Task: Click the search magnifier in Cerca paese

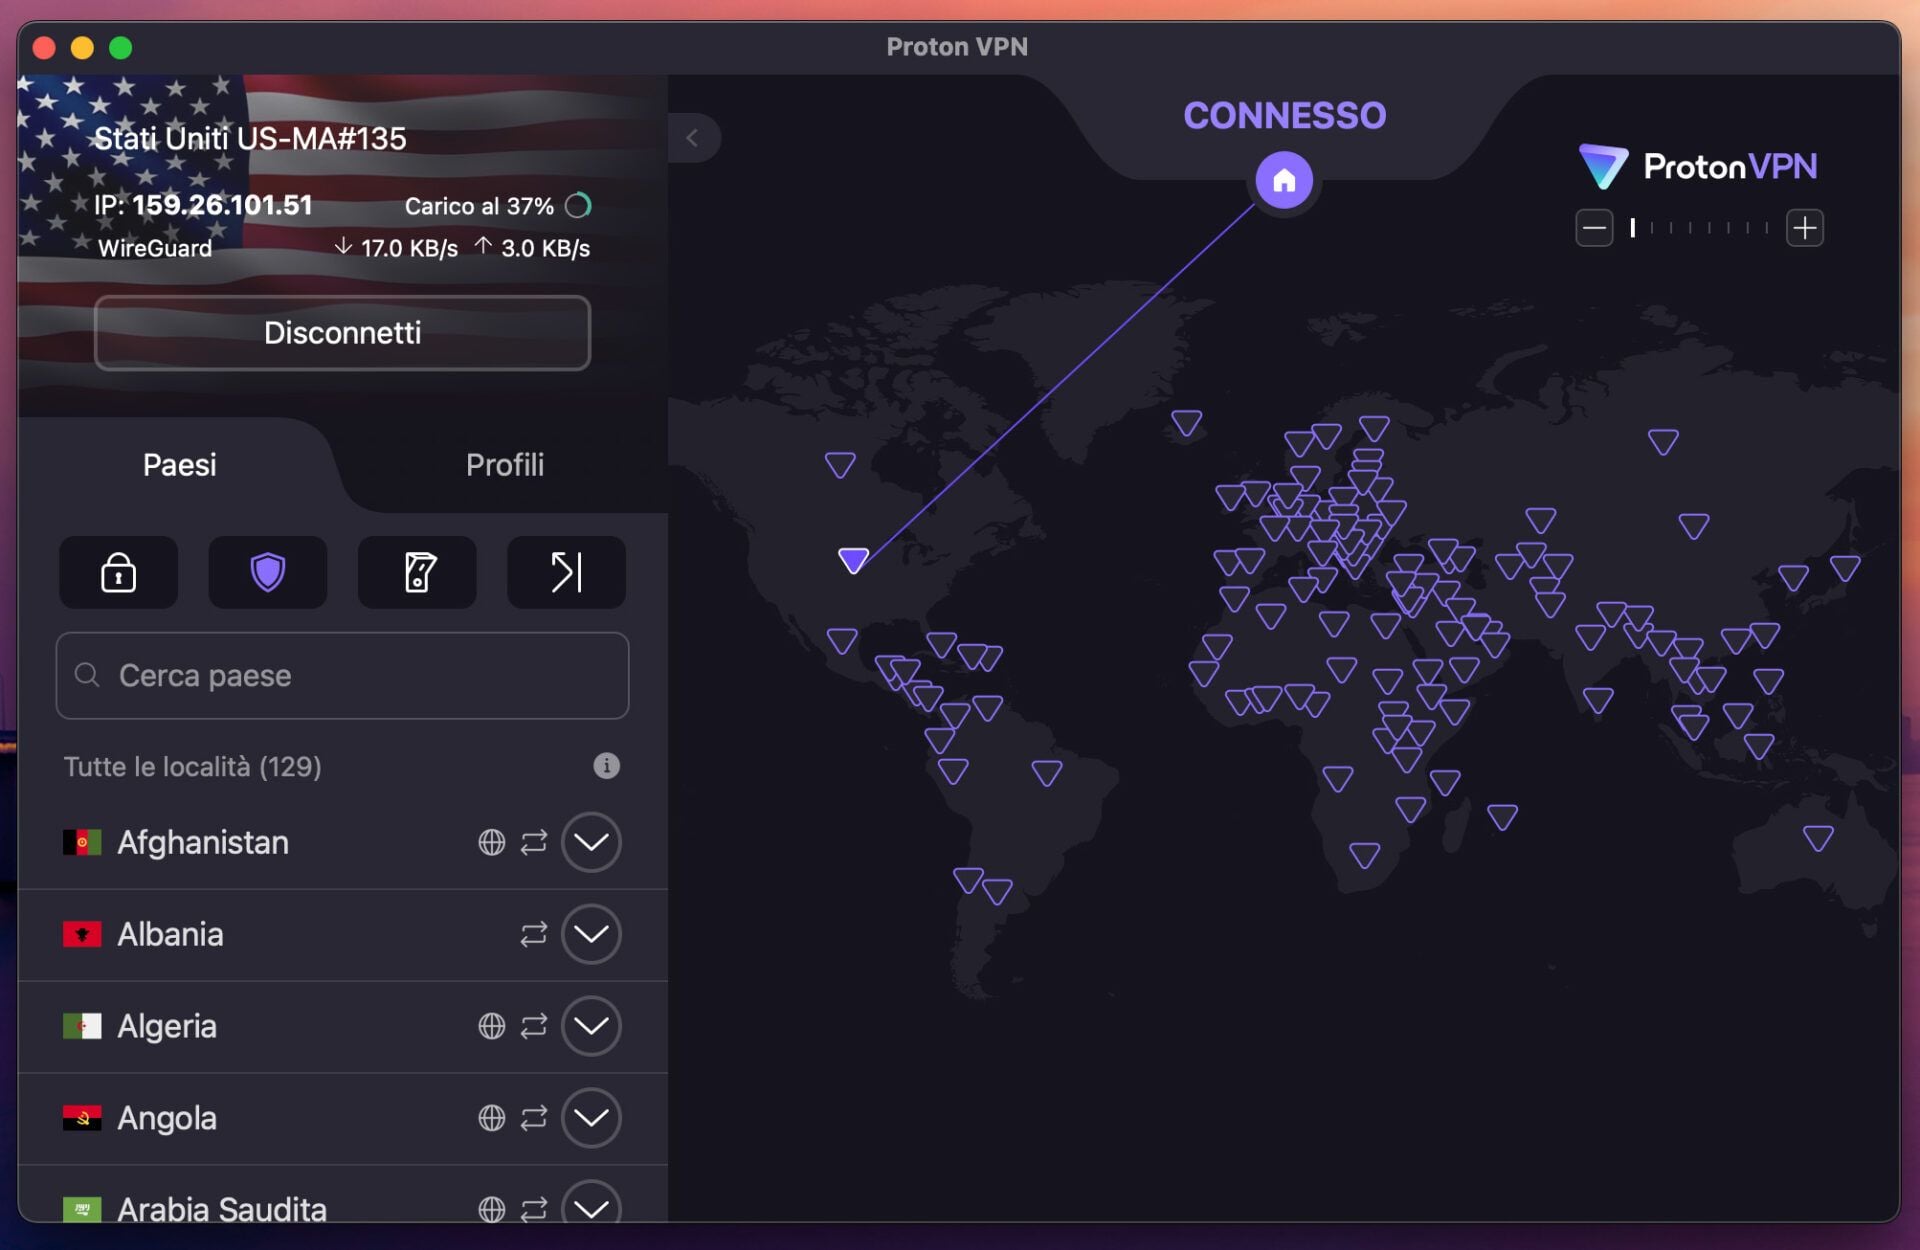Action: (88, 675)
